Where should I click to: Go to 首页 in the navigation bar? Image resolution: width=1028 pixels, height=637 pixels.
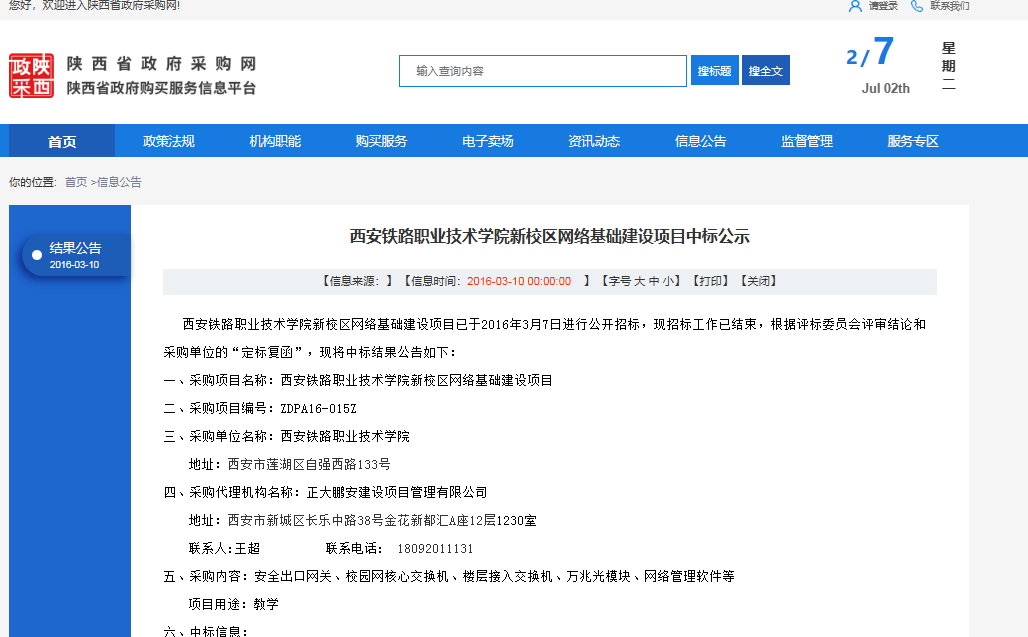pyautogui.click(x=62, y=141)
